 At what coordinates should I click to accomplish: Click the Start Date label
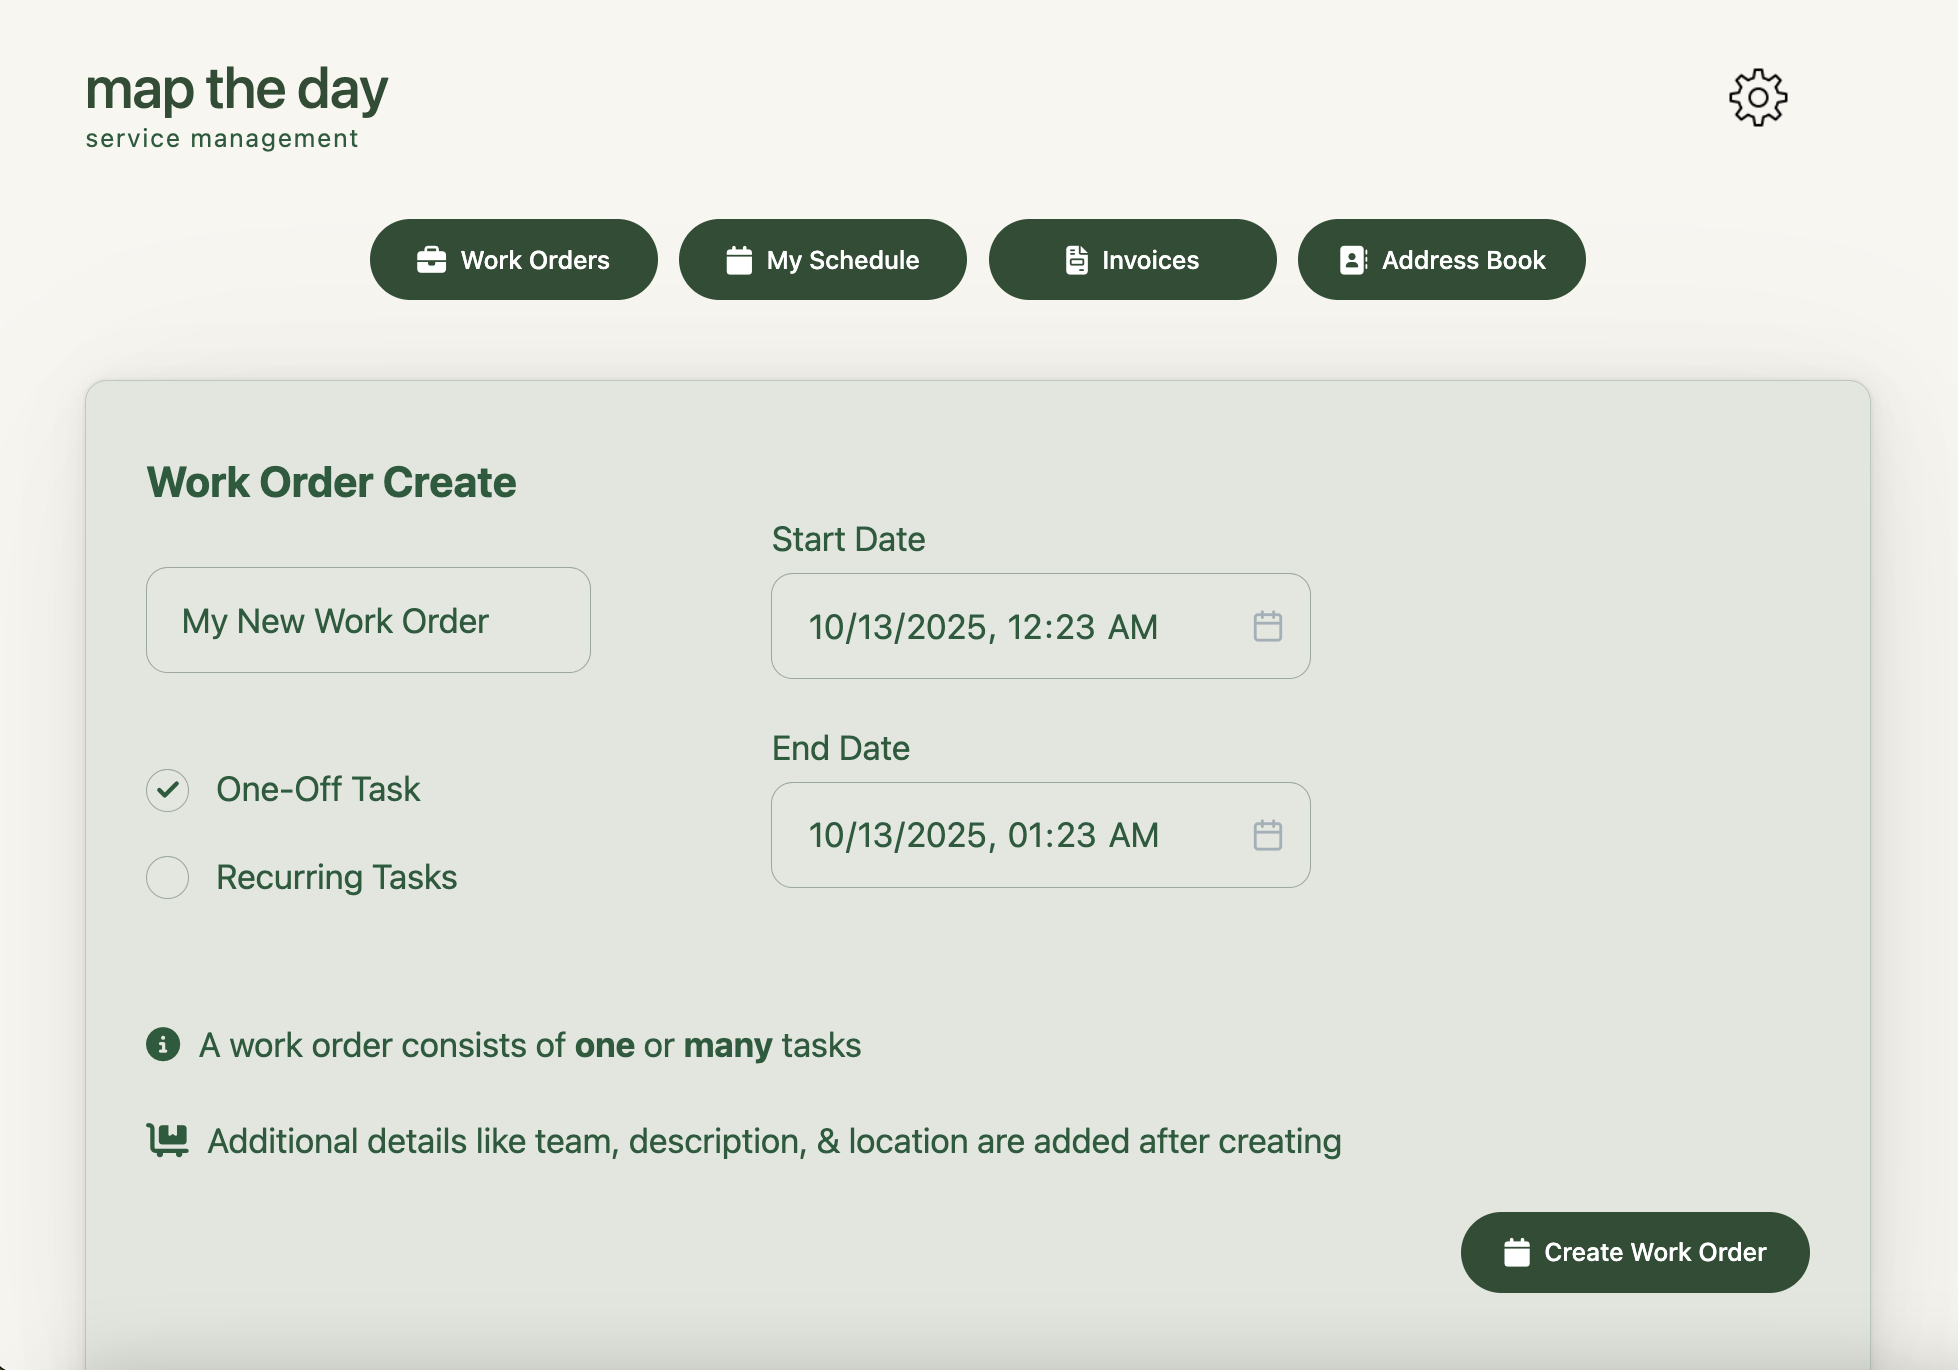pos(848,539)
